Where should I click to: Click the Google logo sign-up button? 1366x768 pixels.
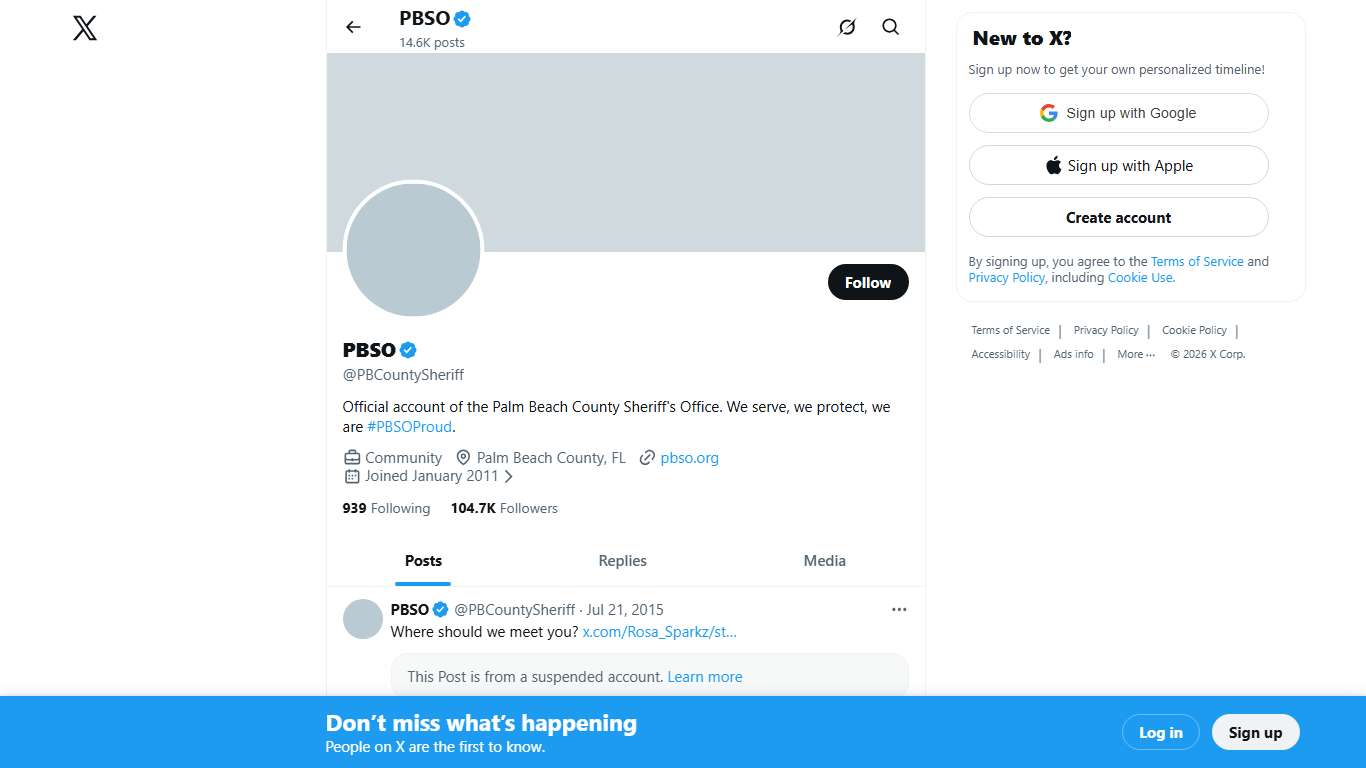1118,113
